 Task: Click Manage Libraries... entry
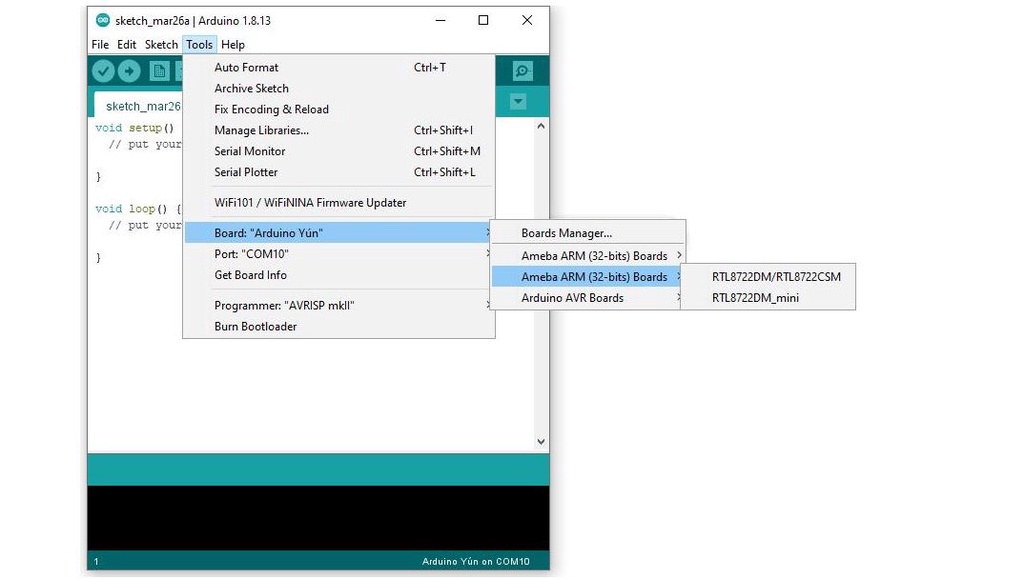pyautogui.click(x=261, y=130)
